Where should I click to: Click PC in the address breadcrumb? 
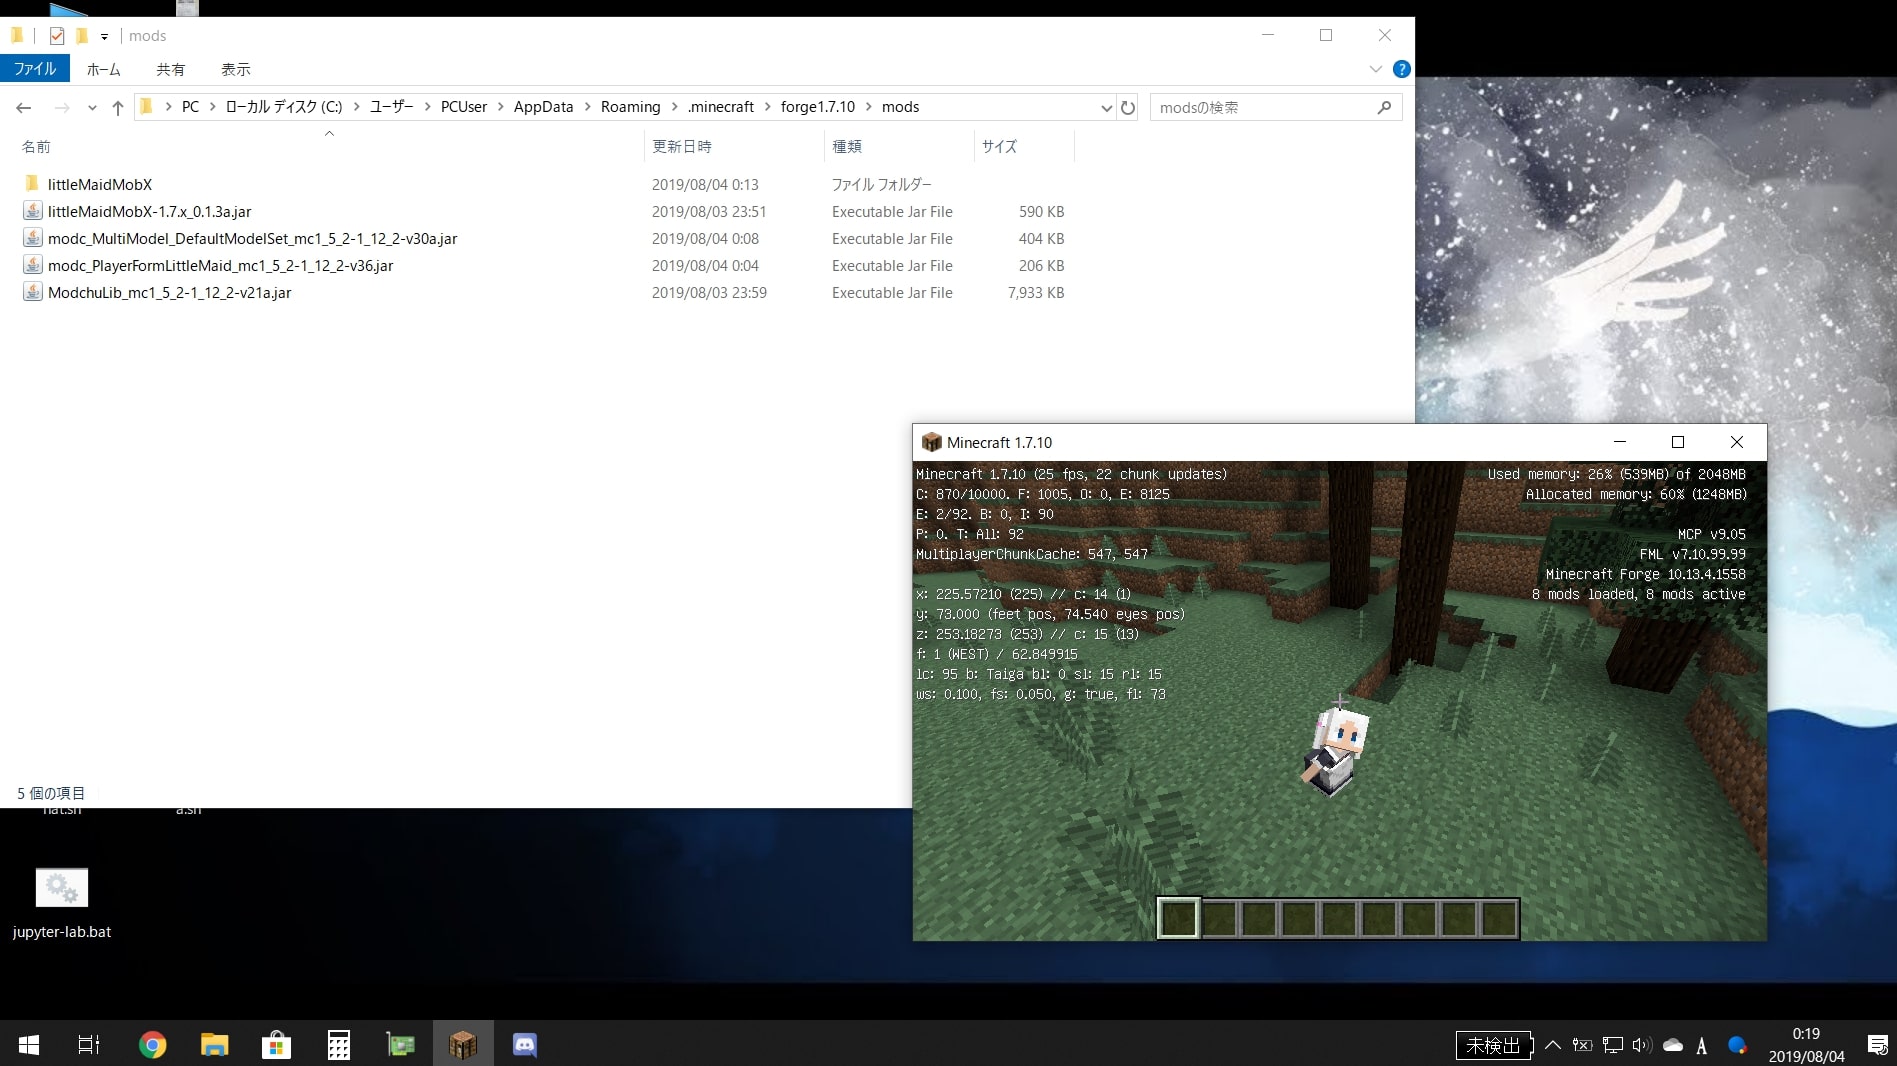click(190, 107)
